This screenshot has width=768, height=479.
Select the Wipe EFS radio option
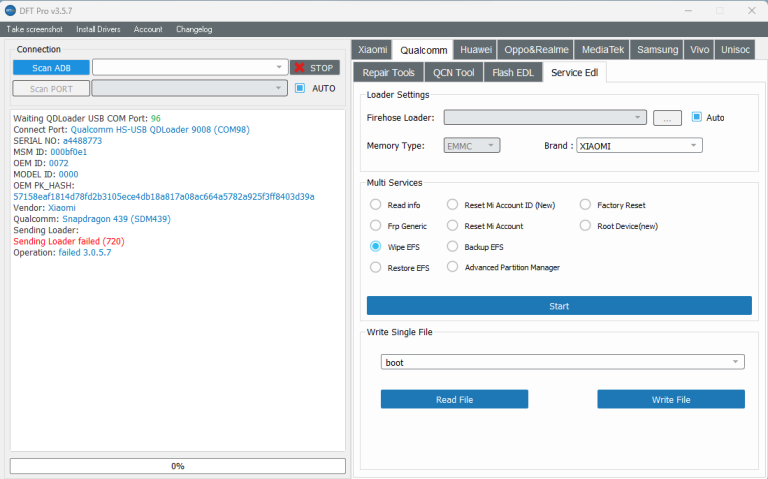click(x=376, y=247)
